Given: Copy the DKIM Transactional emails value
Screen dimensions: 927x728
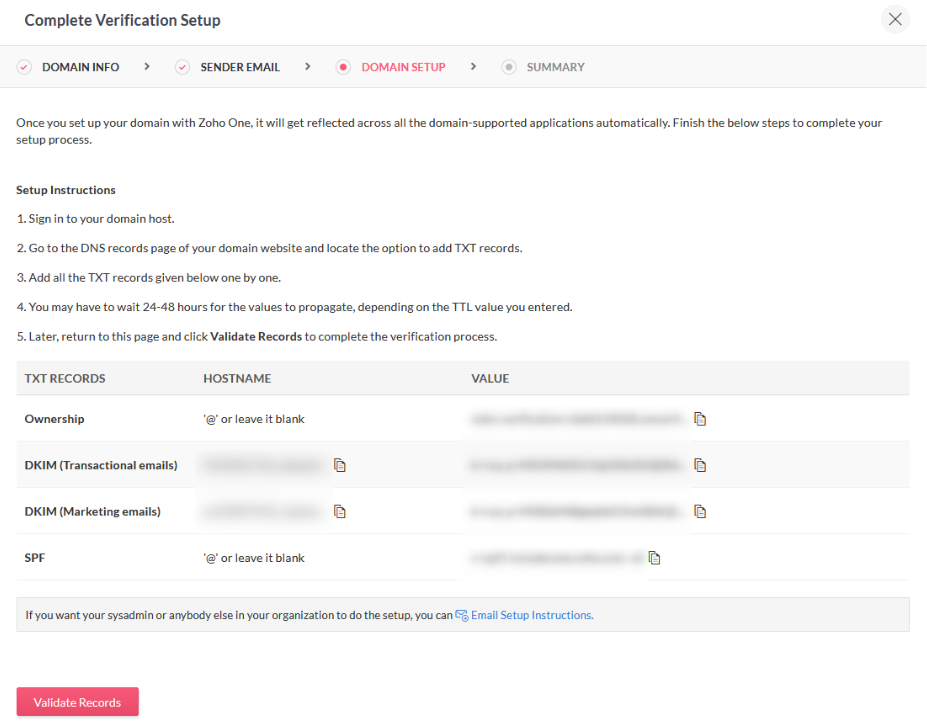Looking at the screenshot, I should pyautogui.click(x=700, y=465).
